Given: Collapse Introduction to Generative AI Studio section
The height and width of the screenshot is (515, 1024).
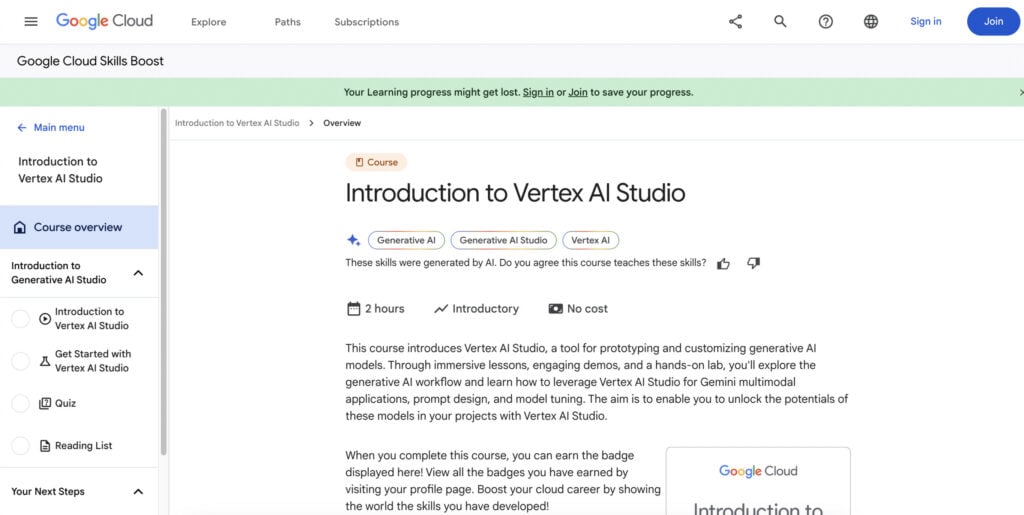Looking at the screenshot, I should [x=138, y=273].
